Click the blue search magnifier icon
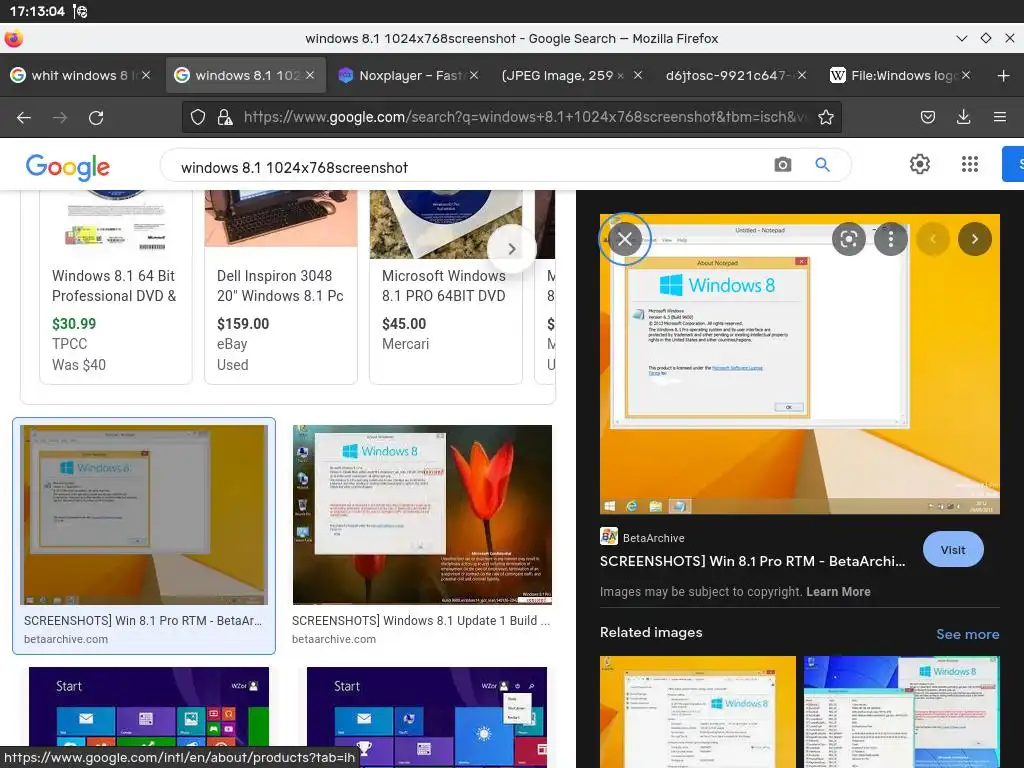Image resolution: width=1024 pixels, height=768 pixels. pos(822,165)
